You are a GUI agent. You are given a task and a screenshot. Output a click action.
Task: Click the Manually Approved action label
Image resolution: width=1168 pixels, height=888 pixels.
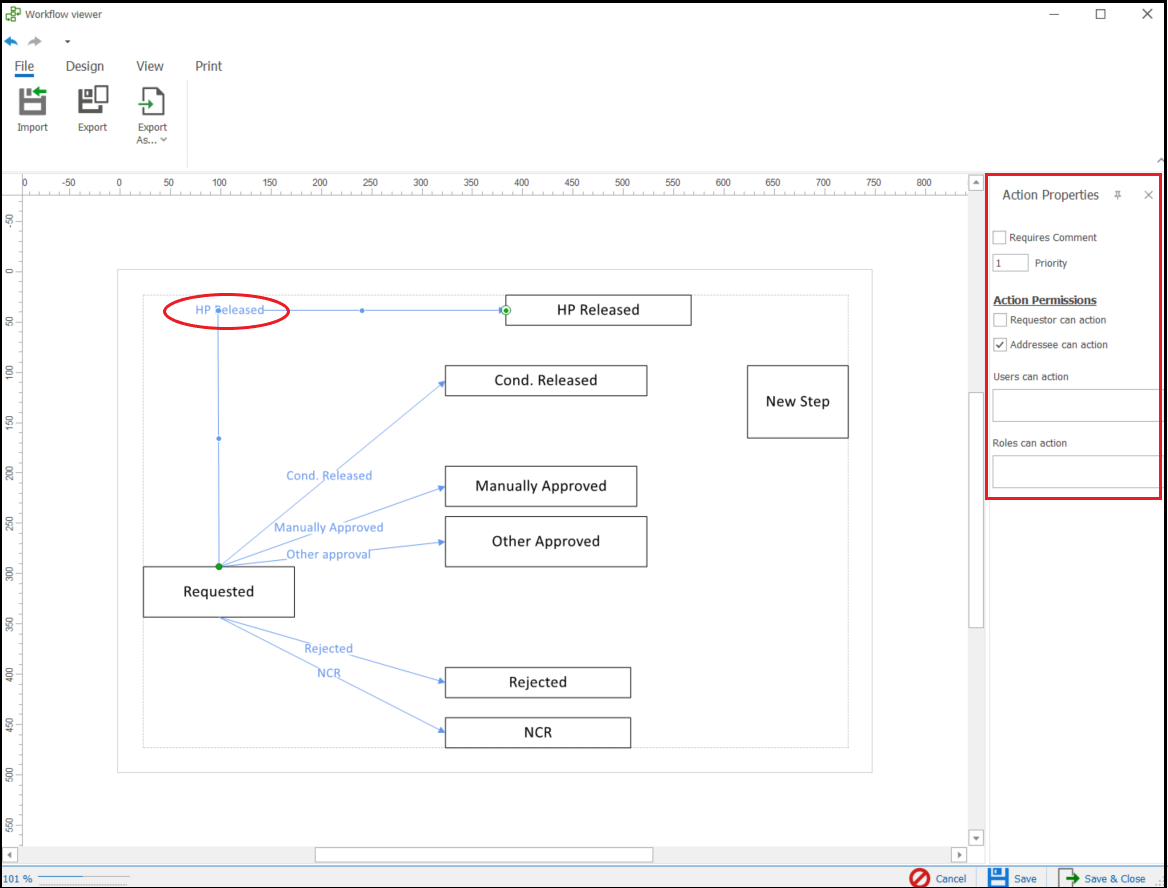pos(328,527)
